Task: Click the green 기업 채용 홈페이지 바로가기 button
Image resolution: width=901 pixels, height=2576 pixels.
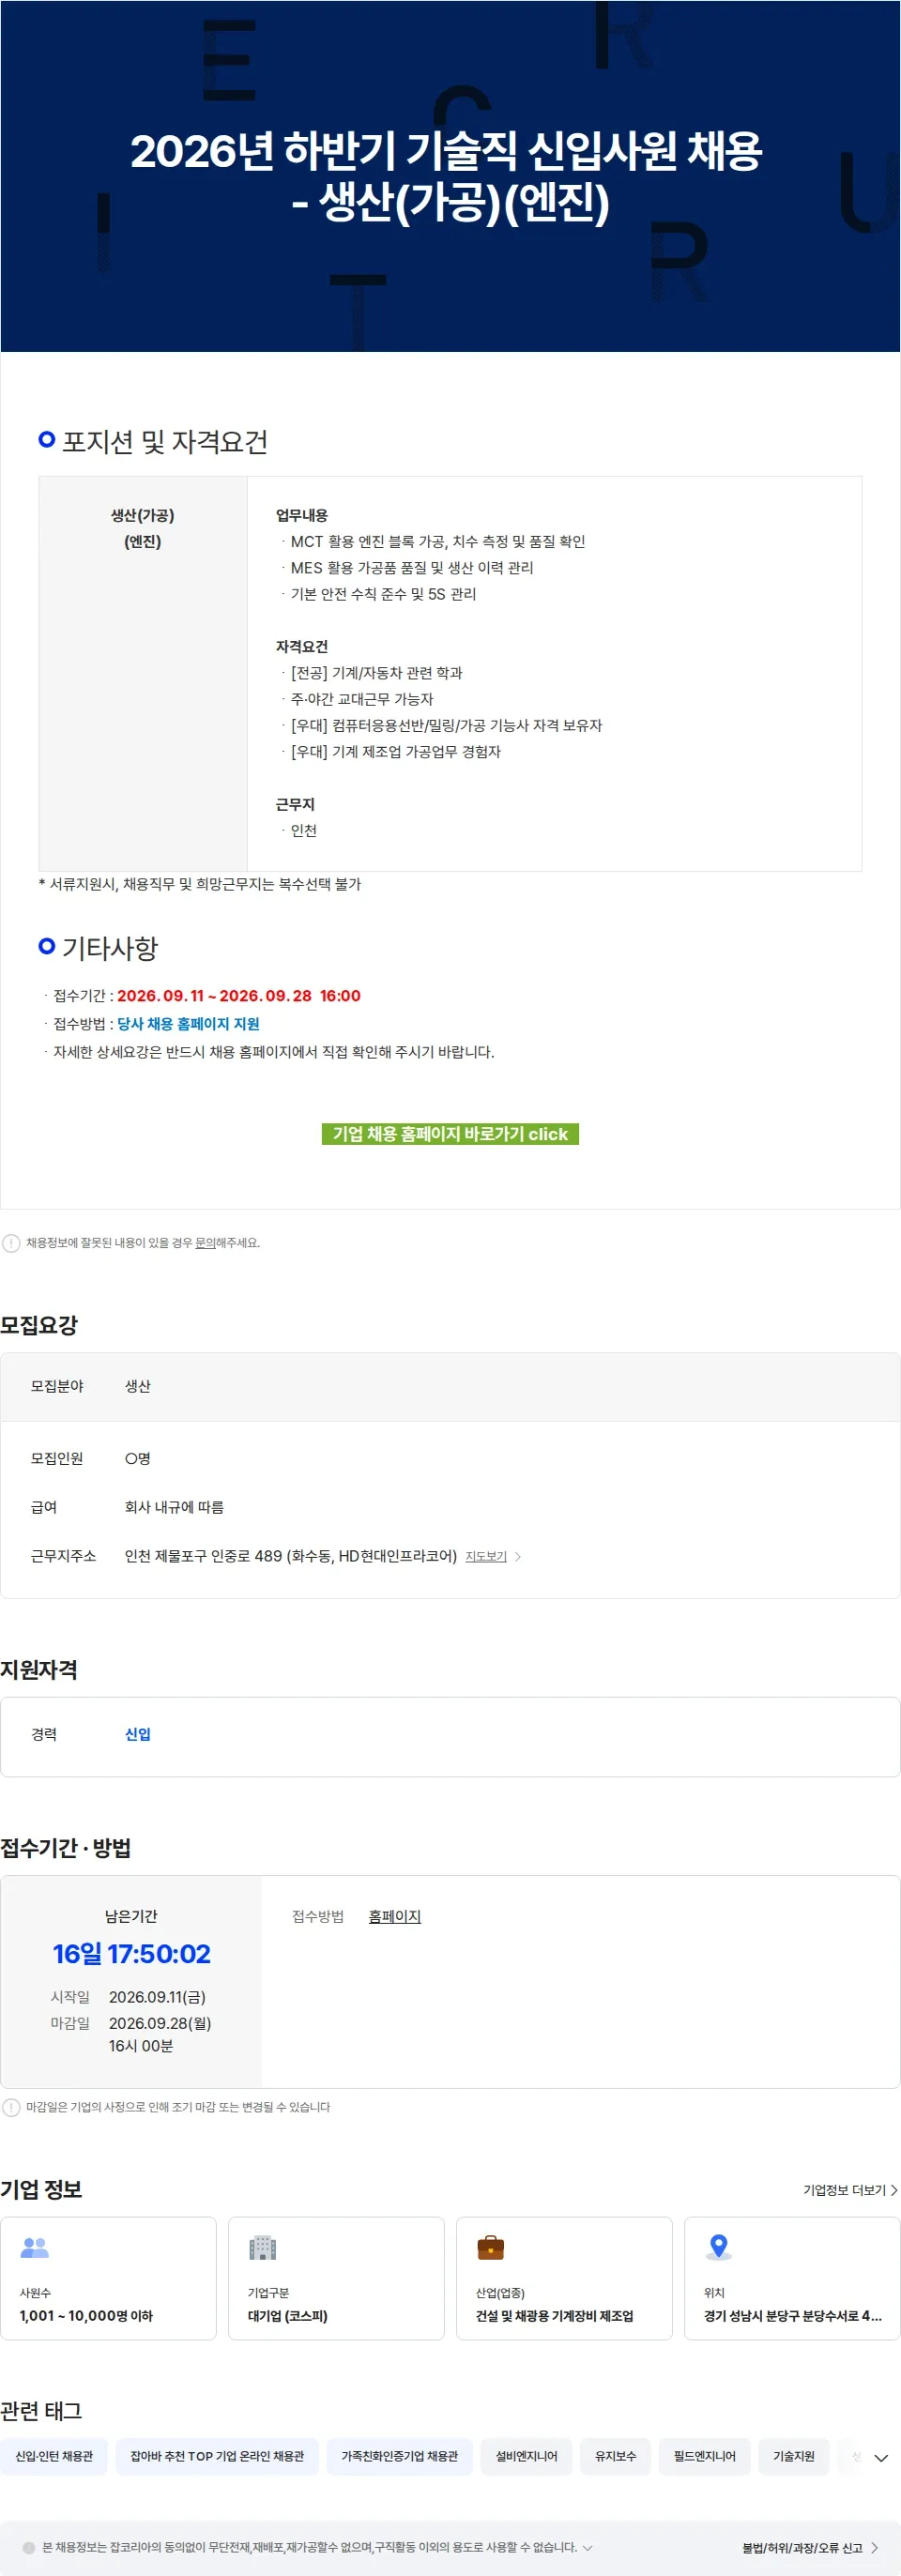Action: click(x=450, y=1133)
